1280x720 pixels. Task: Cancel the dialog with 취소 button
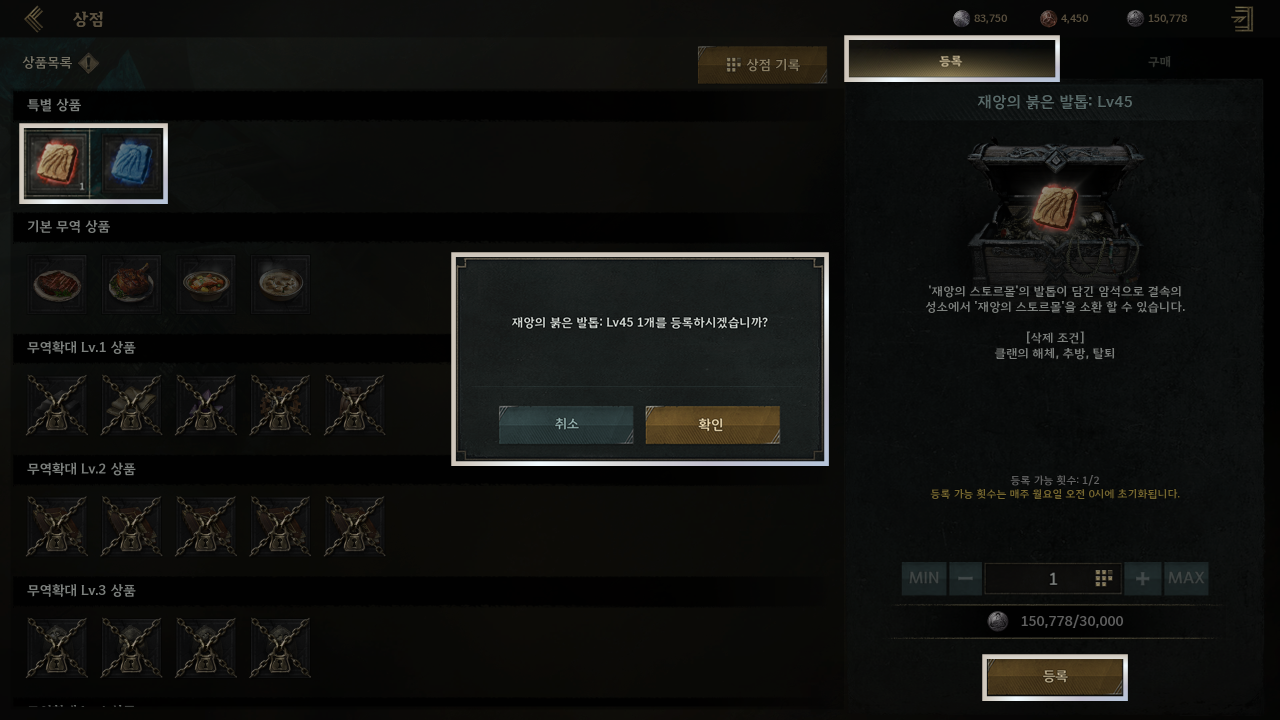point(566,424)
